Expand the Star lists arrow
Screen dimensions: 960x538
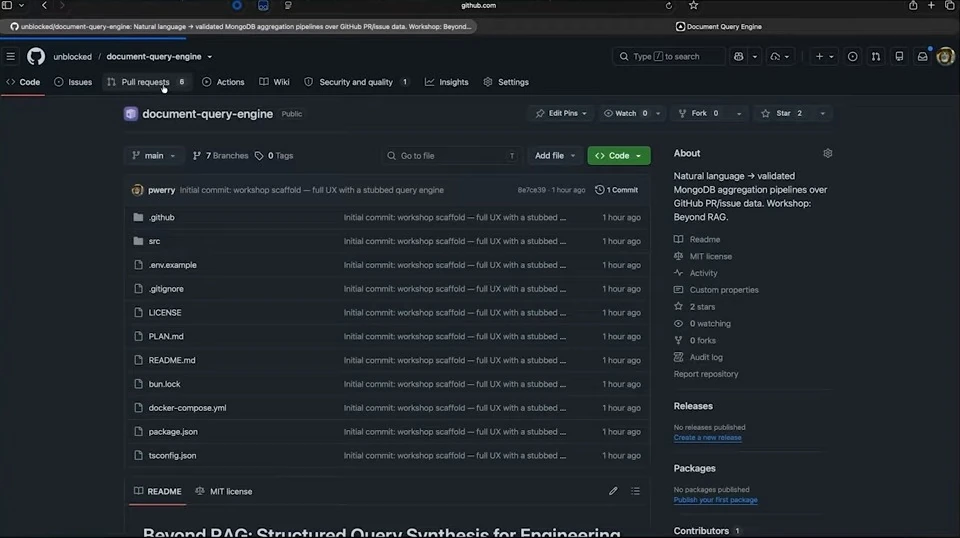coord(822,113)
